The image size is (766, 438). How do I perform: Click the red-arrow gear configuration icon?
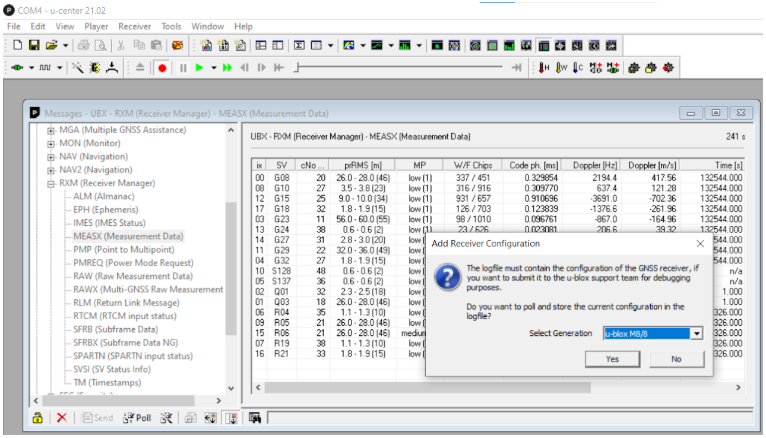coord(668,68)
